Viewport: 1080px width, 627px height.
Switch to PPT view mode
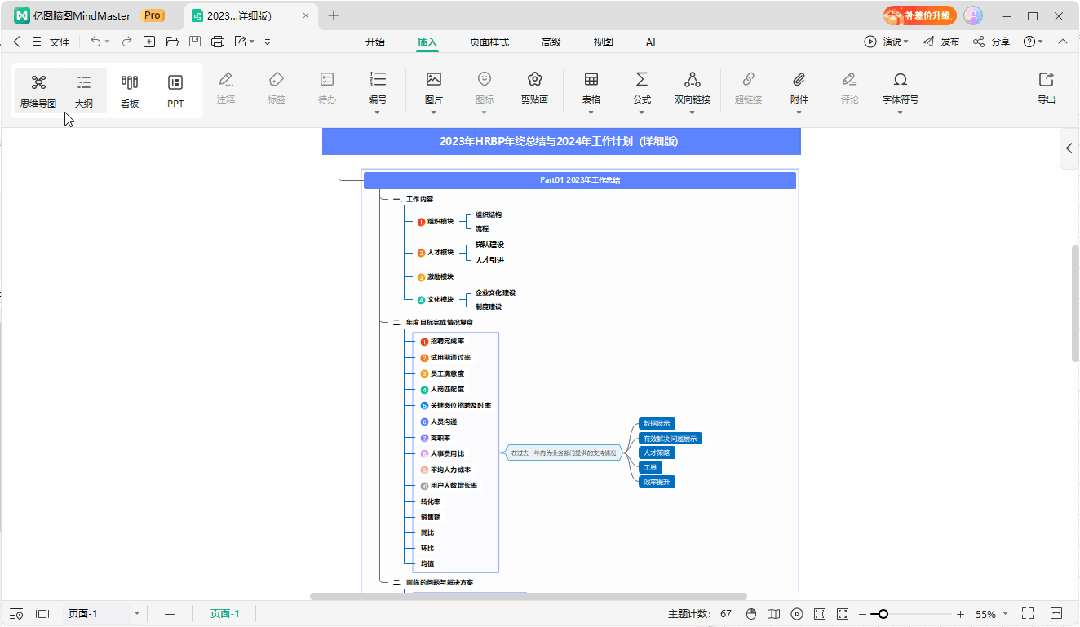pos(175,89)
